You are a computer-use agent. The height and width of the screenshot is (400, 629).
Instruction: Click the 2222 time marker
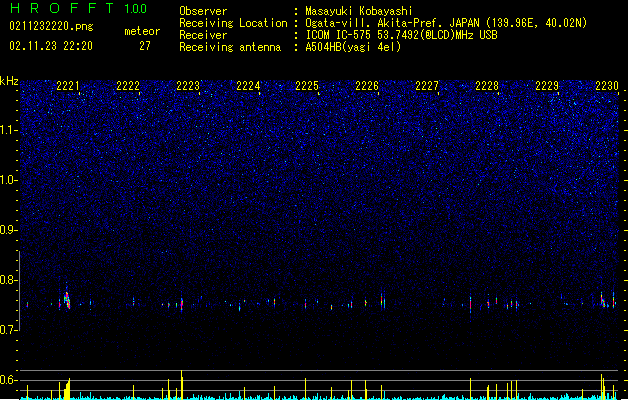[128, 86]
